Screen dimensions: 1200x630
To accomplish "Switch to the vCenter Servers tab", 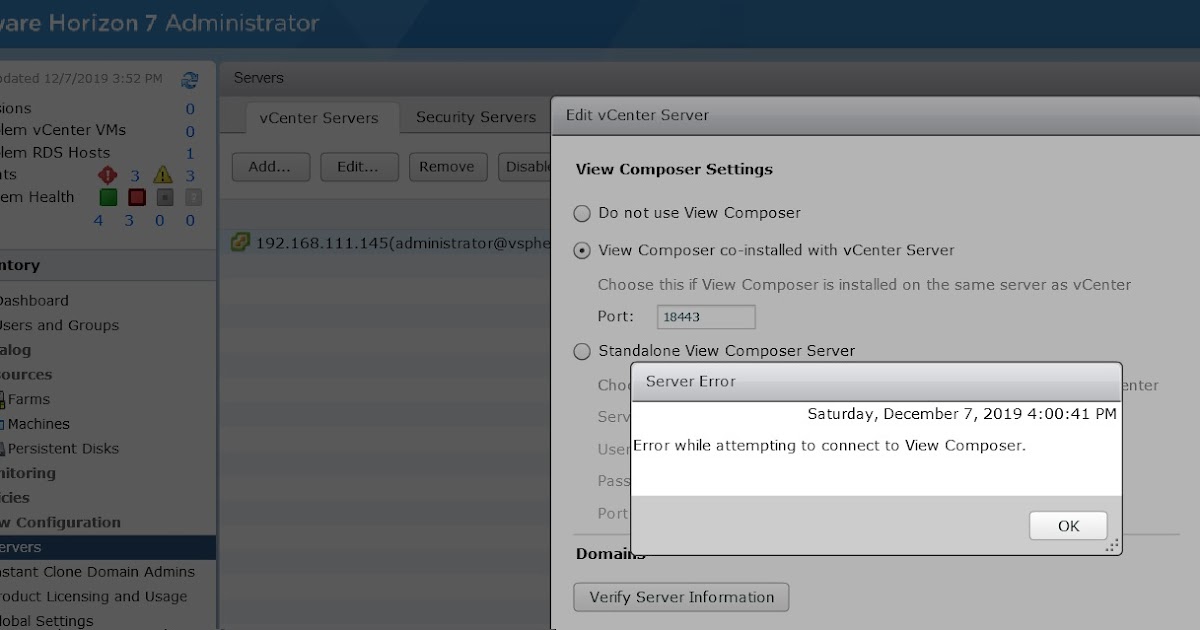I will [x=321, y=117].
